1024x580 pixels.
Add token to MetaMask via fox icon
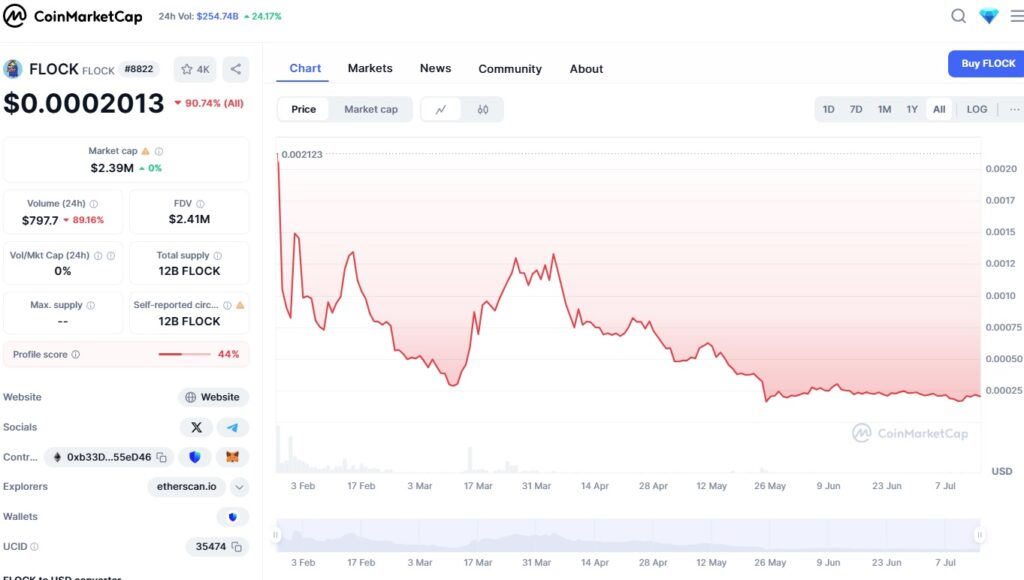(x=233, y=457)
